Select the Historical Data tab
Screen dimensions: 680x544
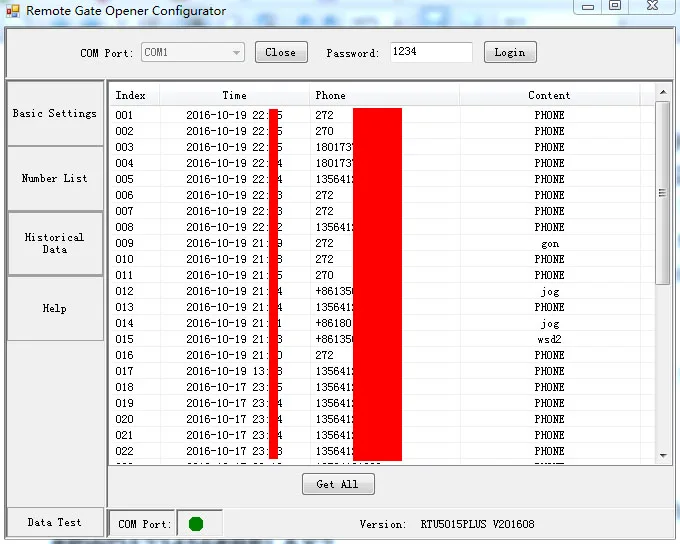[x=55, y=243]
